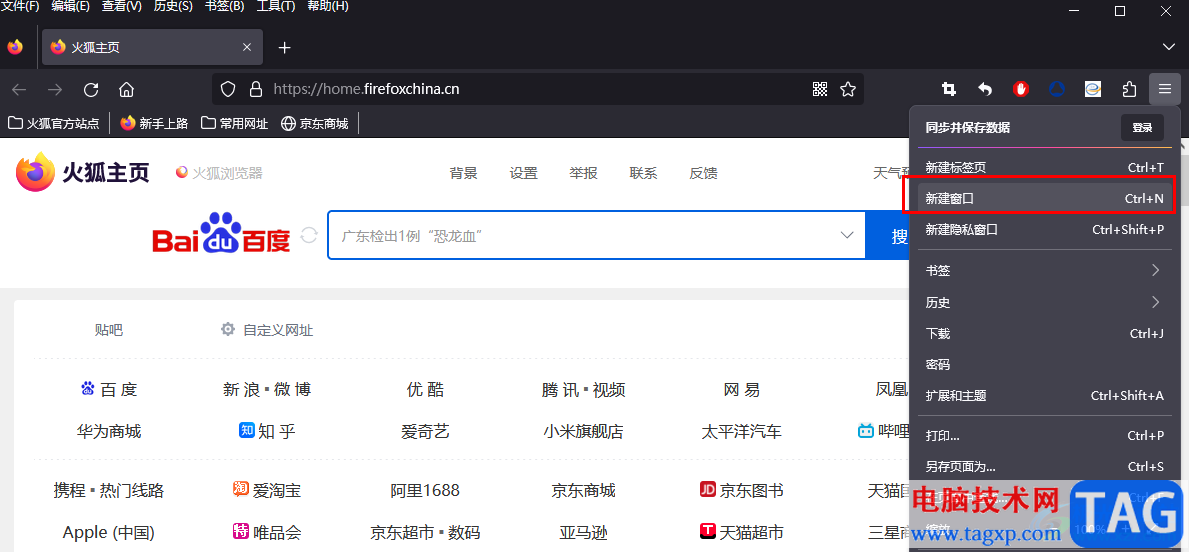Click the 背景 link on homepage

pyautogui.click(x=463, y=174)
